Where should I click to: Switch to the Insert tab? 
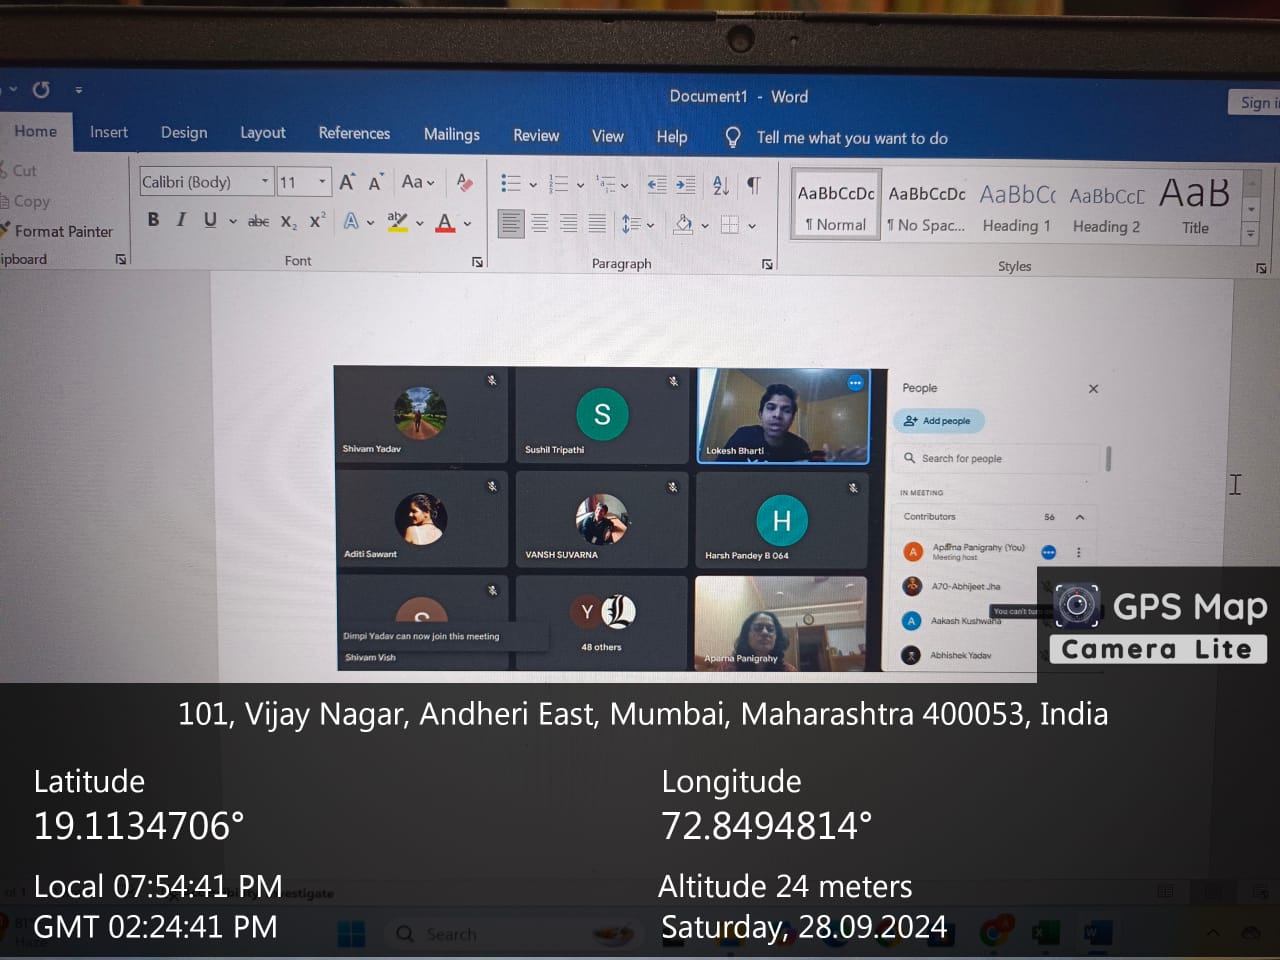108,132
